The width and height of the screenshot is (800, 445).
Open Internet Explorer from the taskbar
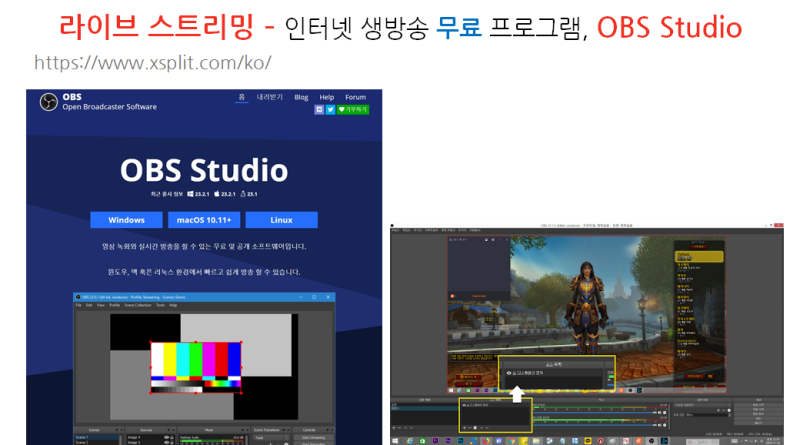tap(410, 440)
